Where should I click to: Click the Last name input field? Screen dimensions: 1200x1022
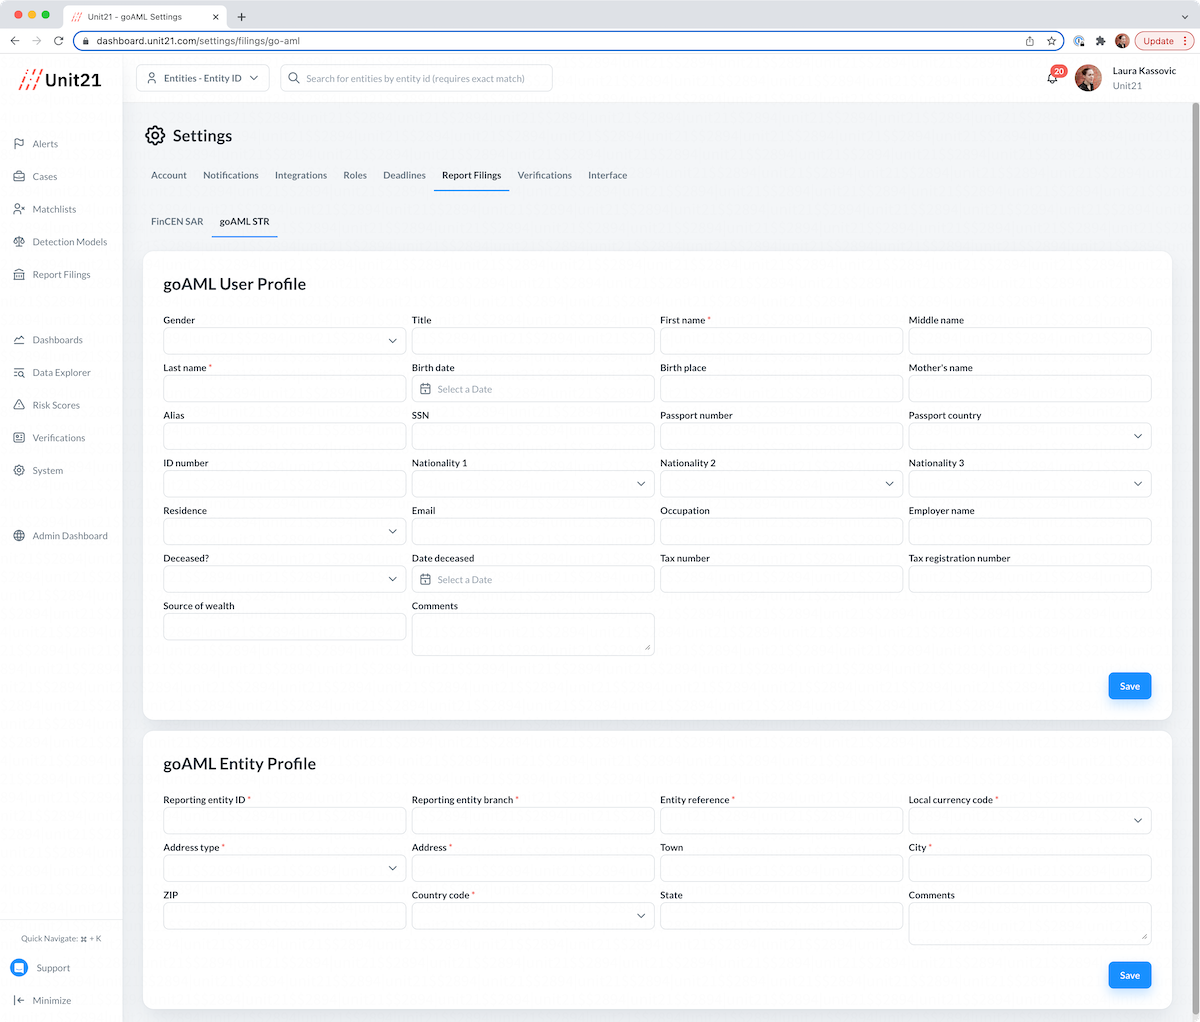click(x=285, y=388)
